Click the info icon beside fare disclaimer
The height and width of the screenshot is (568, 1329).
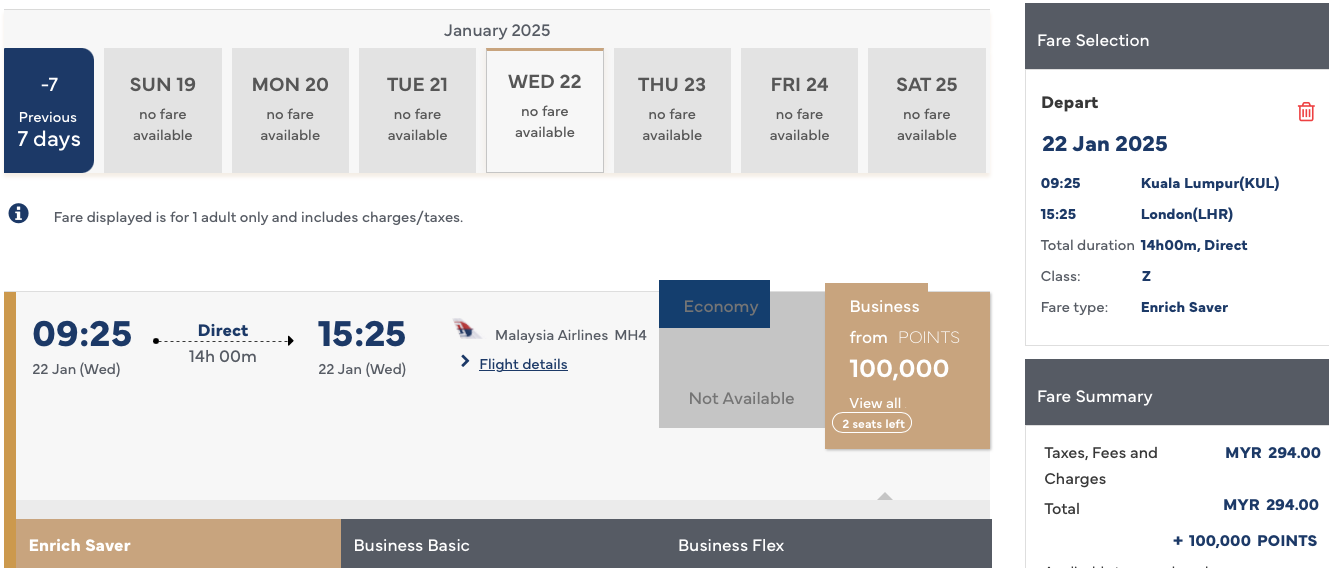[x=19, y=213]
